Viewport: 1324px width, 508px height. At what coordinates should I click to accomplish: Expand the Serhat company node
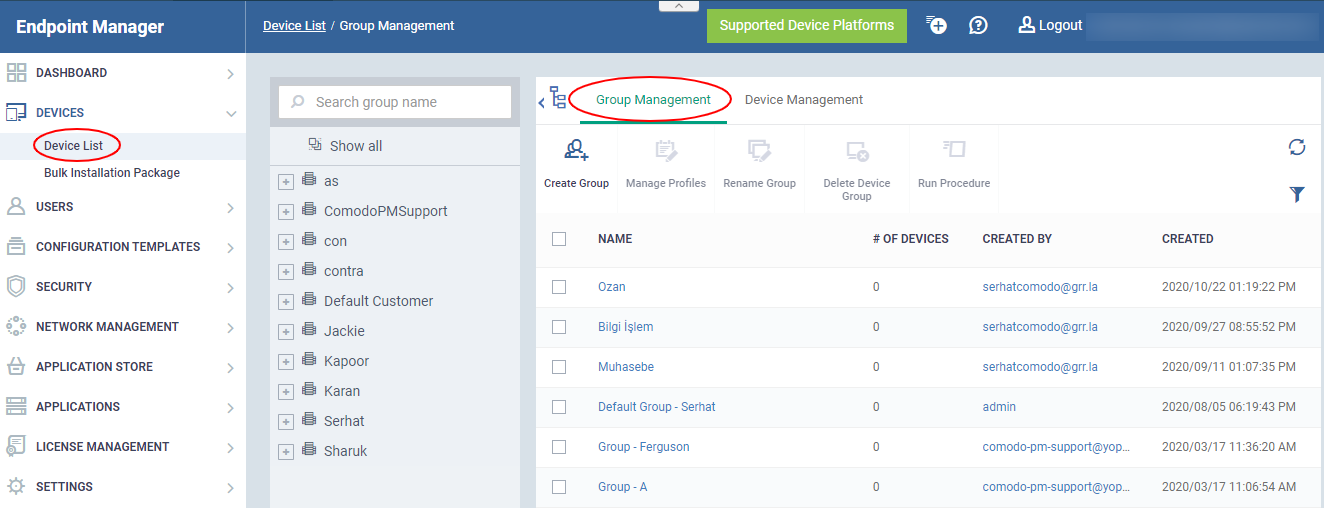point(286,422)
